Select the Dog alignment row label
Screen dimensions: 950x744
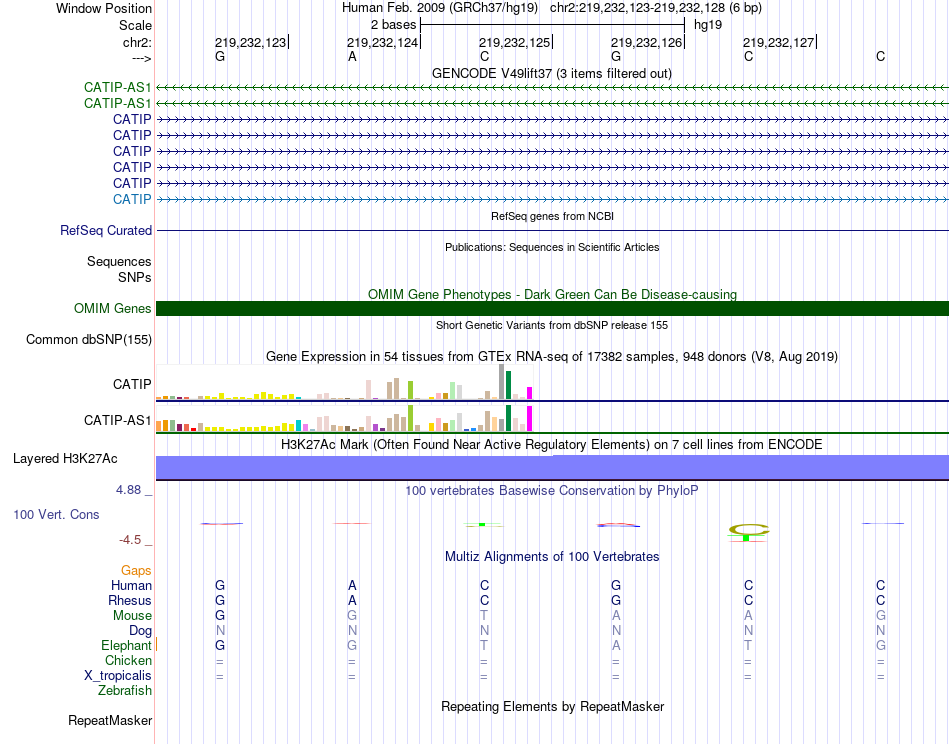pyautogui.click(x=140, y=631)
